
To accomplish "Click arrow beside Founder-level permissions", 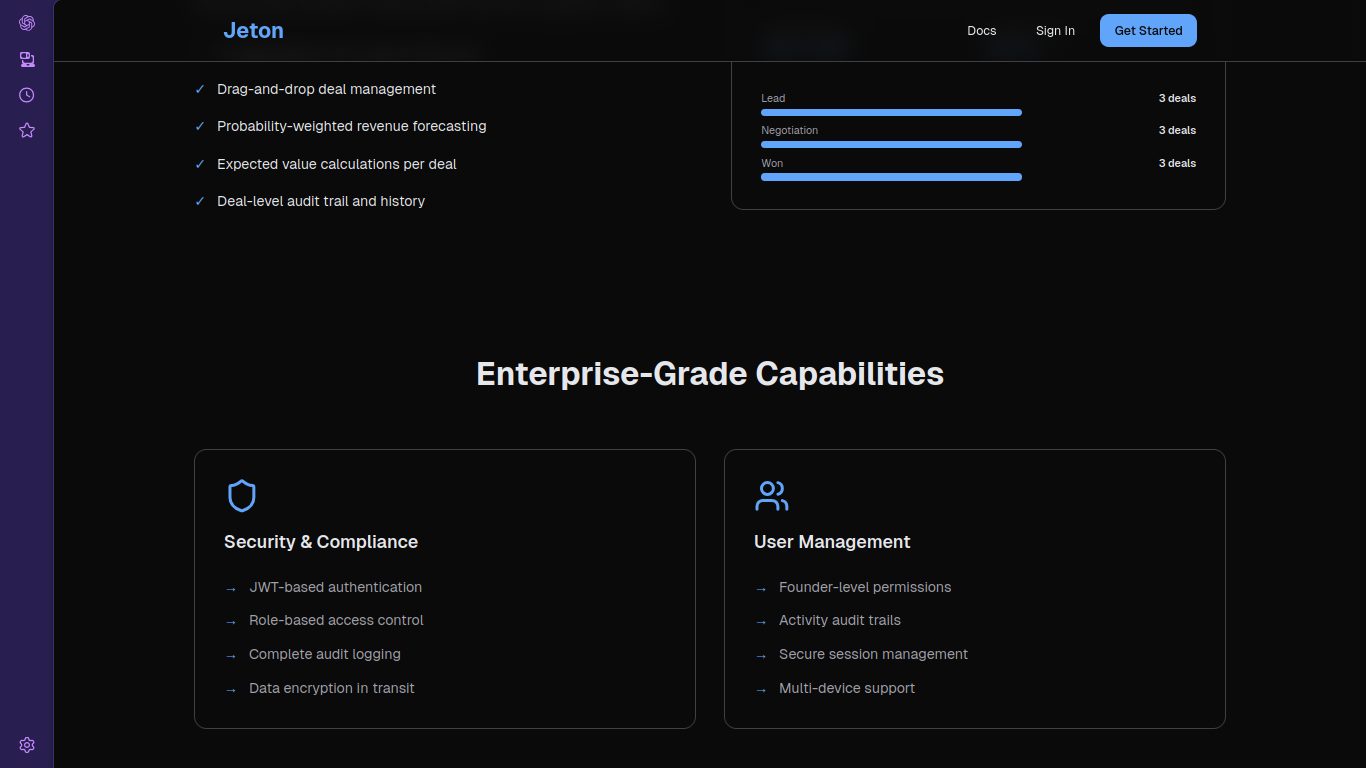I will coord(761,589).
